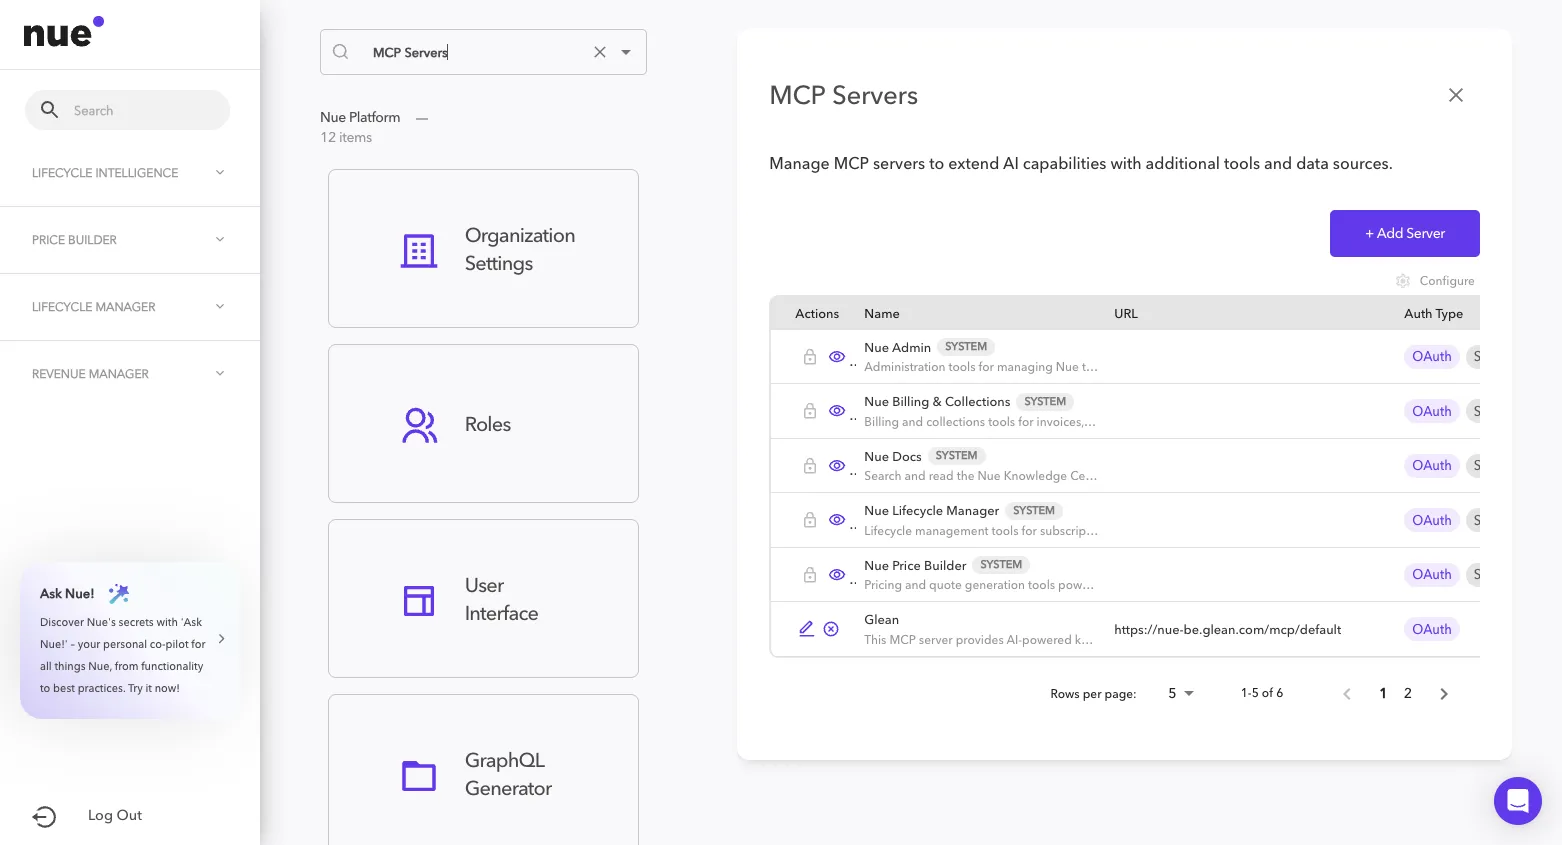Click the Glean server URL

[1227, 630]
